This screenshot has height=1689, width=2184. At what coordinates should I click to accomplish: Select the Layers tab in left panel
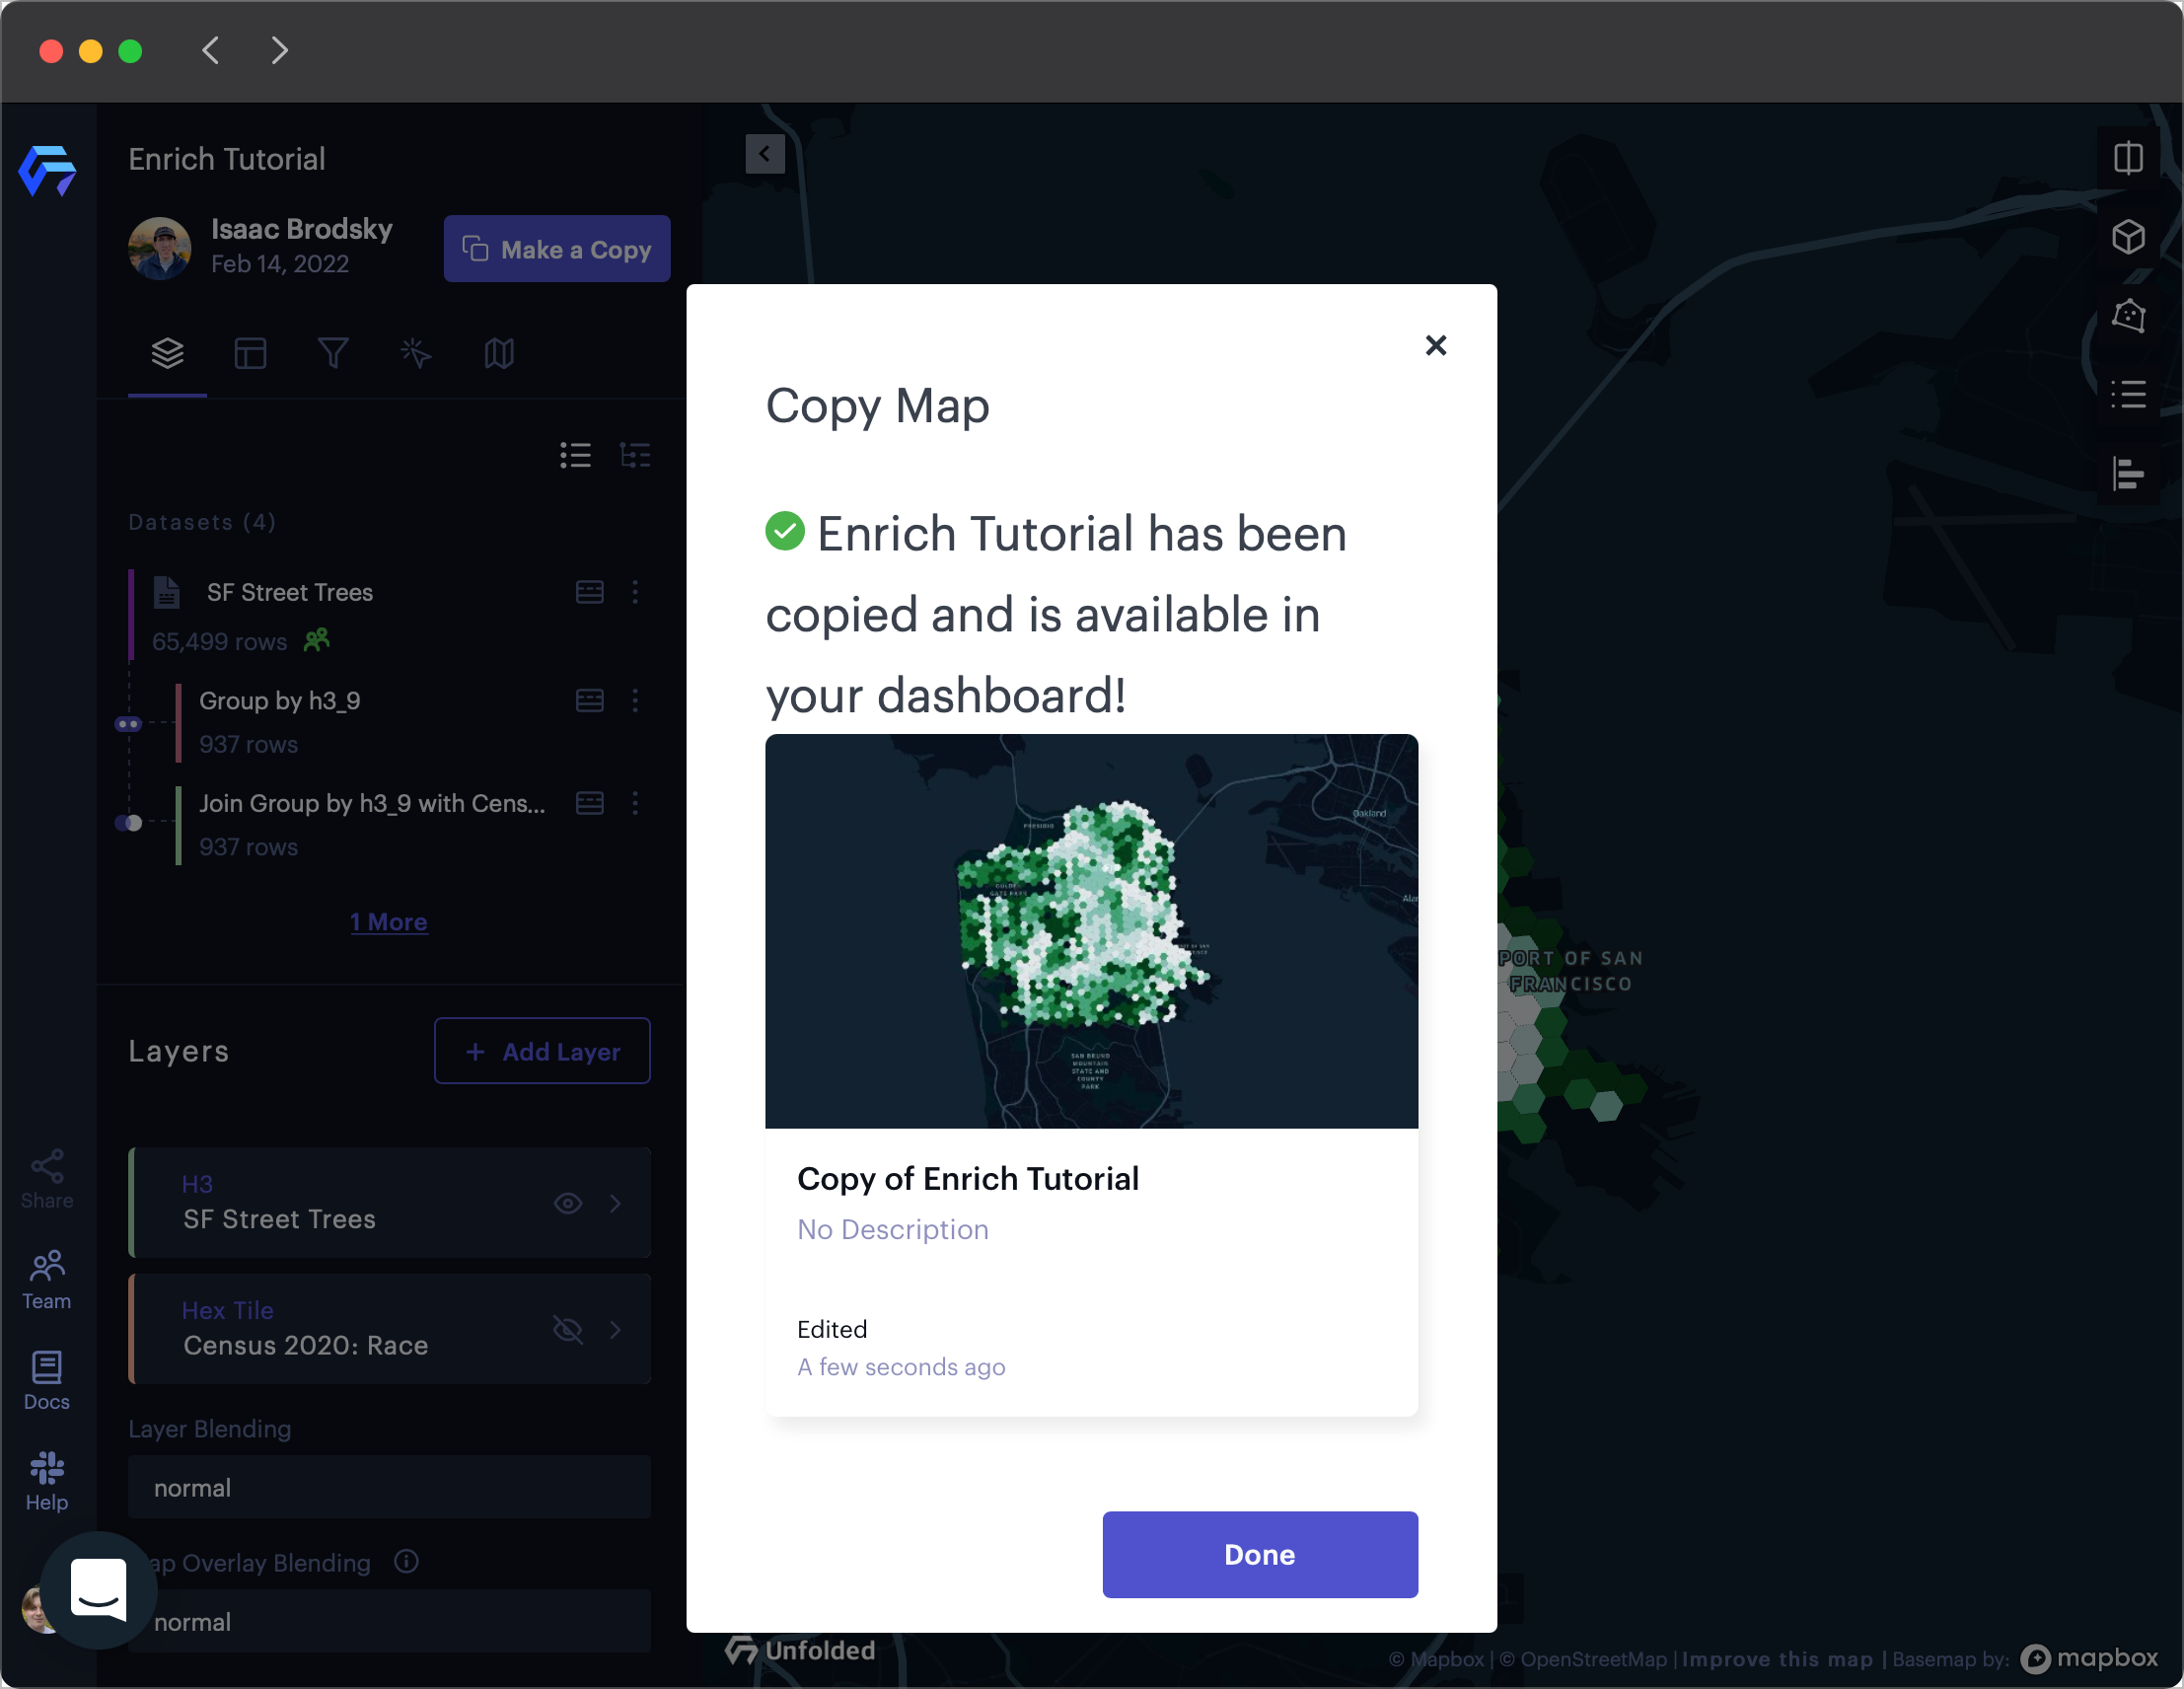(x=165, y=352)
